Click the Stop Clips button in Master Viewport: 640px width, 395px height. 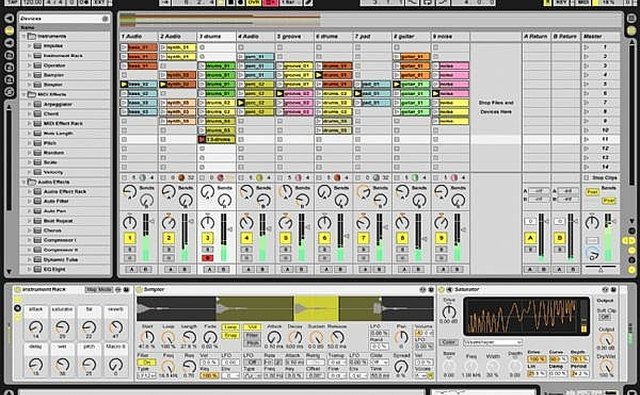601,178
